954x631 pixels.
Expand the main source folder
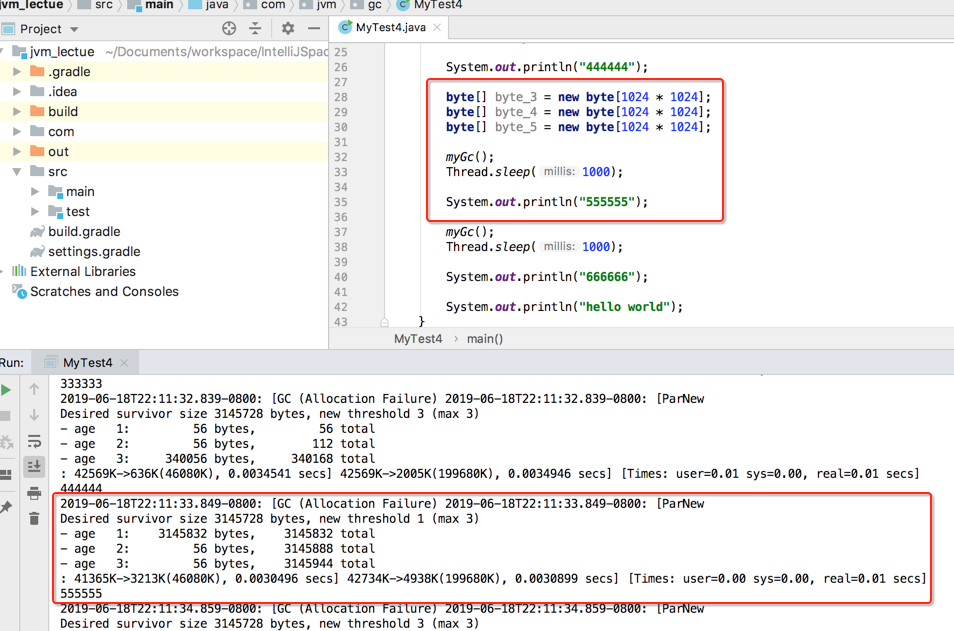click(x=35, y=192)
